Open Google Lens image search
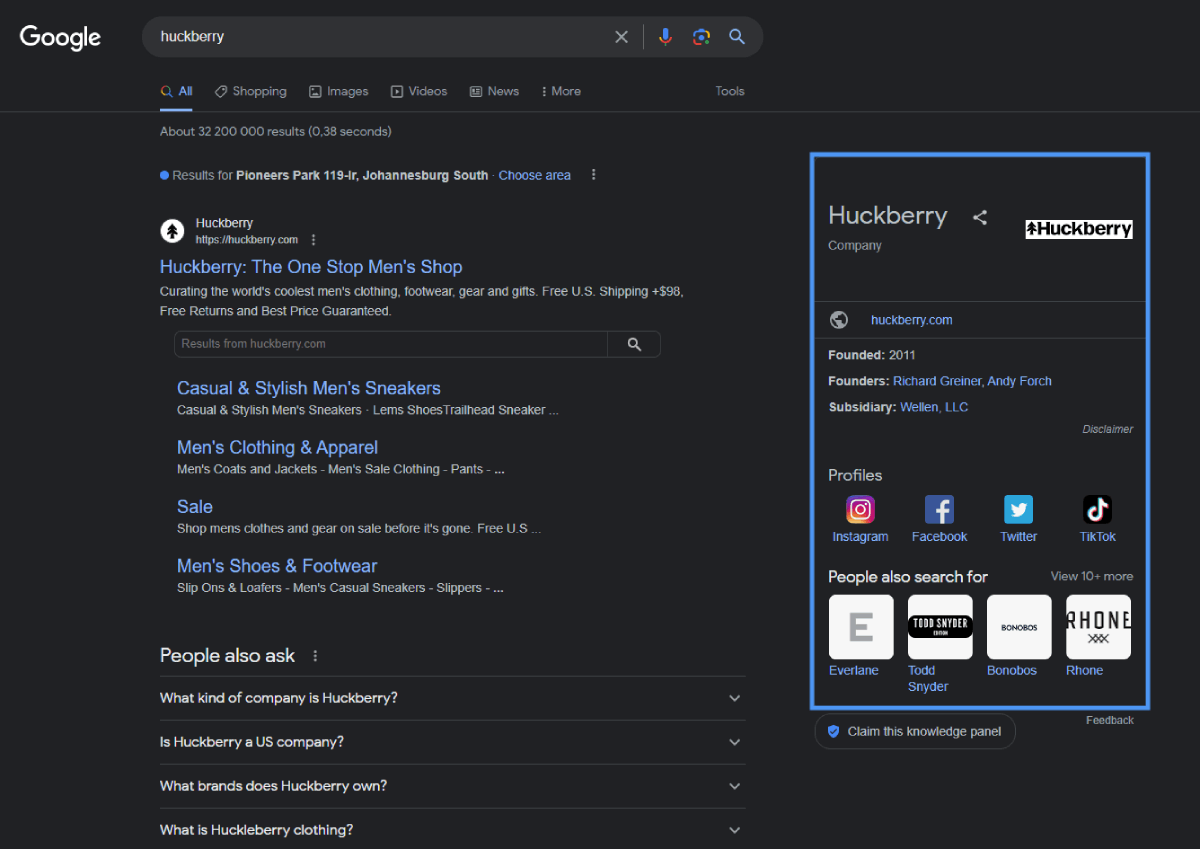 click(x=701, y=37)
